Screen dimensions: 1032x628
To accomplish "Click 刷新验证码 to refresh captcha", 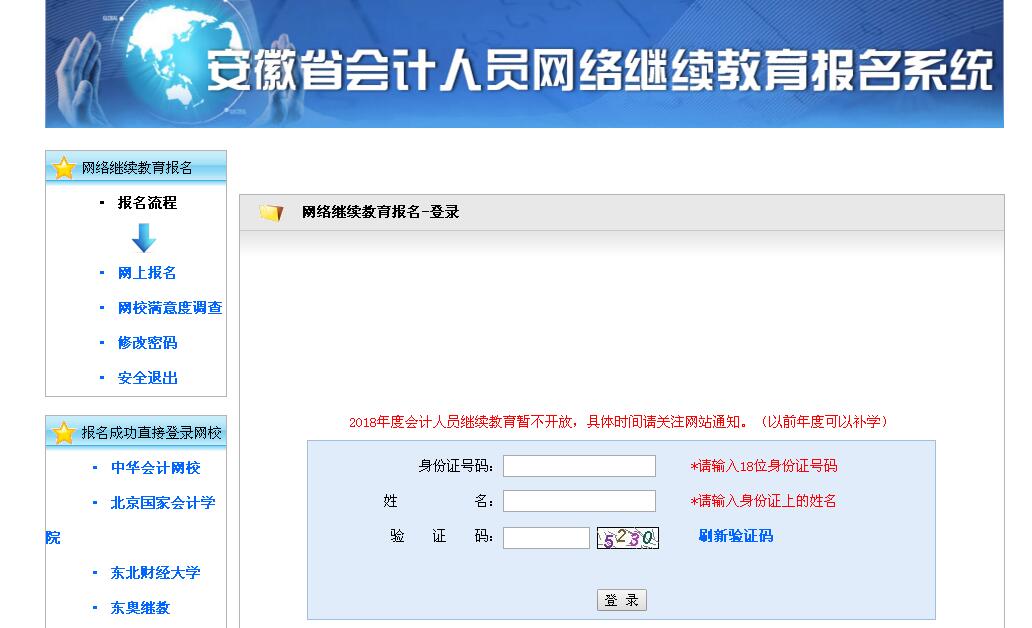I will tap(735, 536).
